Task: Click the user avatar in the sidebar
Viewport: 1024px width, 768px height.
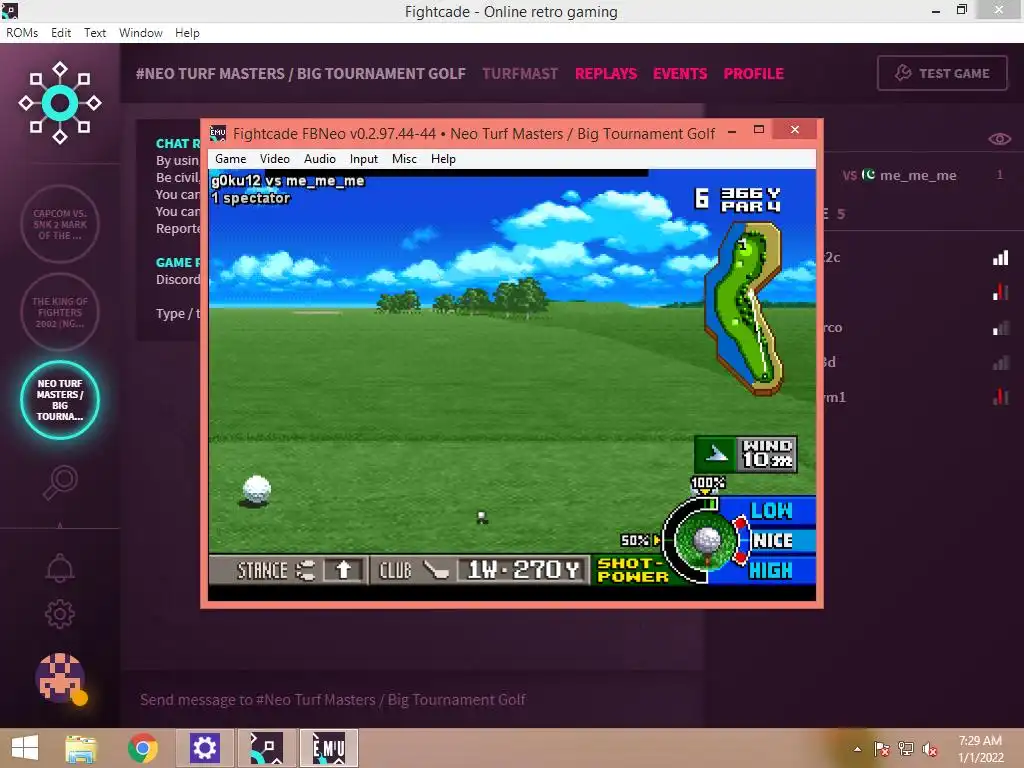Action: [60, 678]
